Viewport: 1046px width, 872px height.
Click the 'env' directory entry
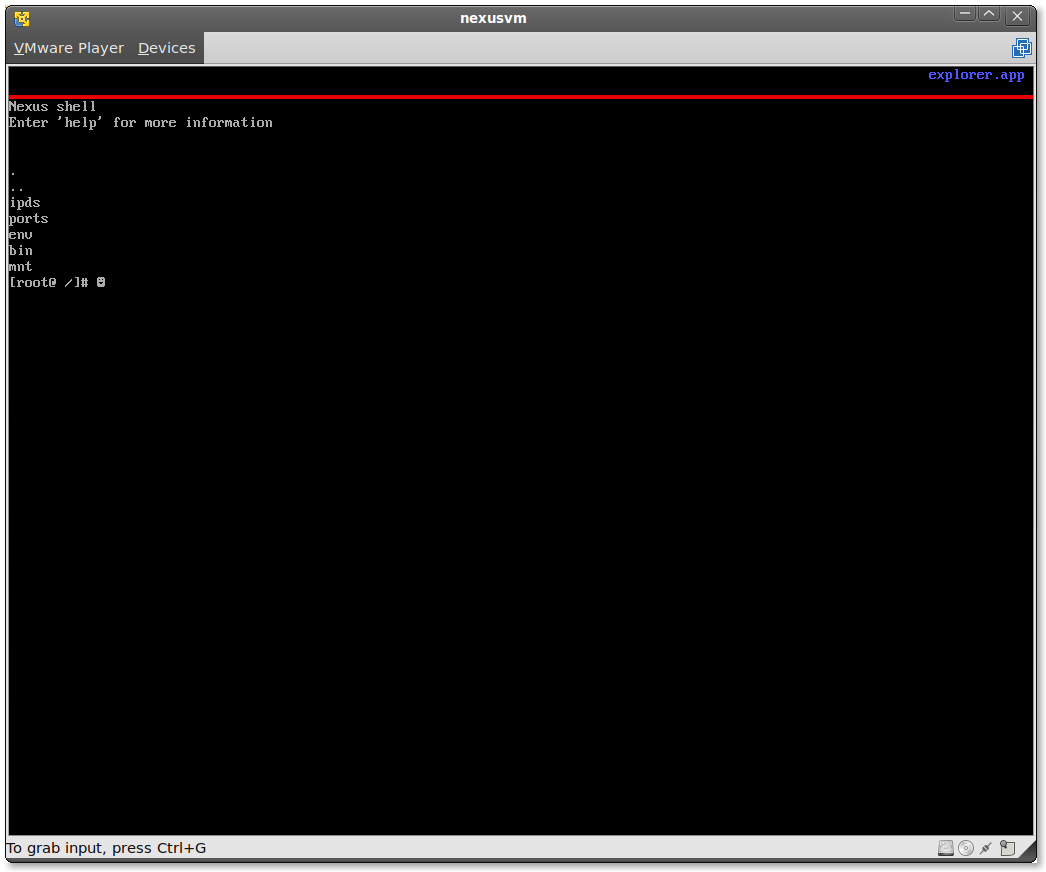[21, 235]
